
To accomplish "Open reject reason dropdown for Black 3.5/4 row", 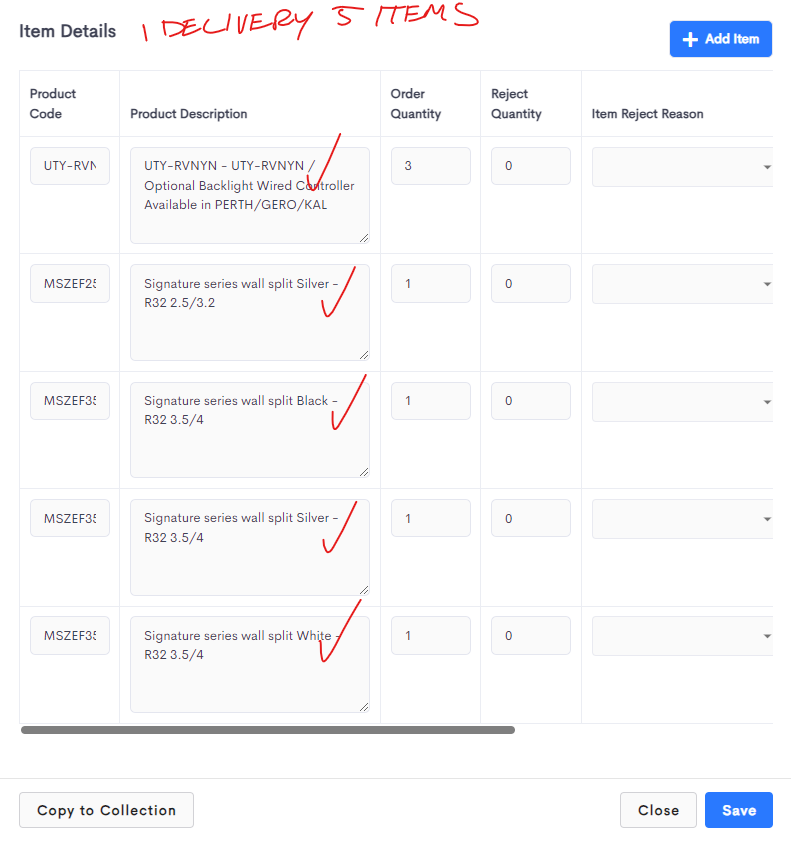I will 682,402.
